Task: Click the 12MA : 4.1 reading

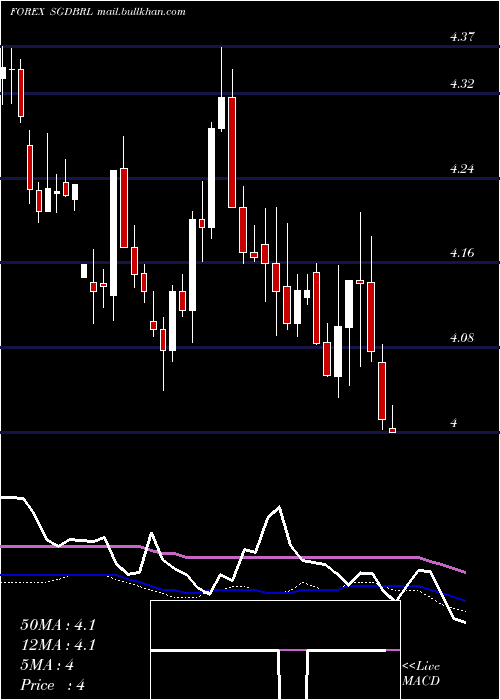Action: pyautogui.click(x=58, y=645)
